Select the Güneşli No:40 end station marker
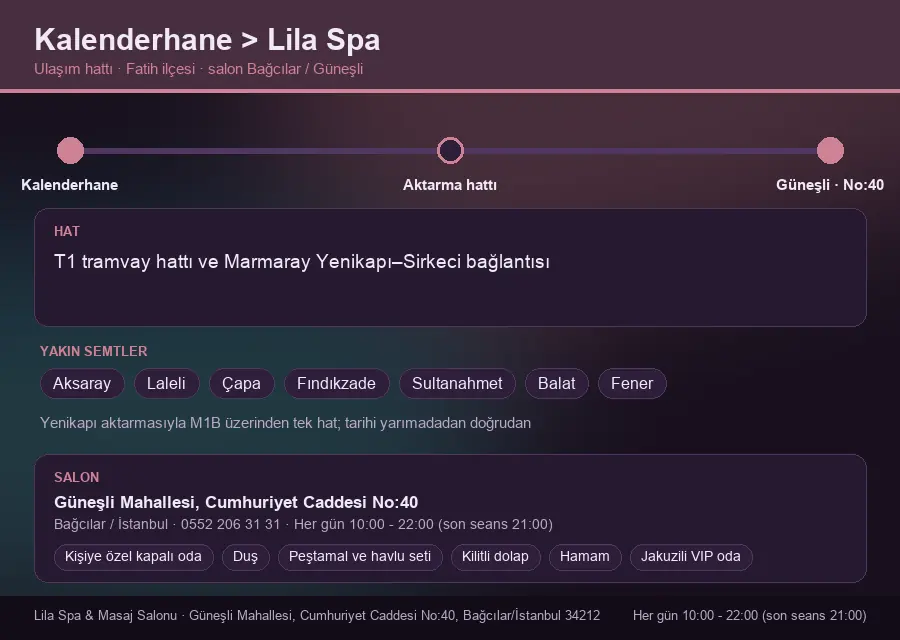 coord(830,150)
